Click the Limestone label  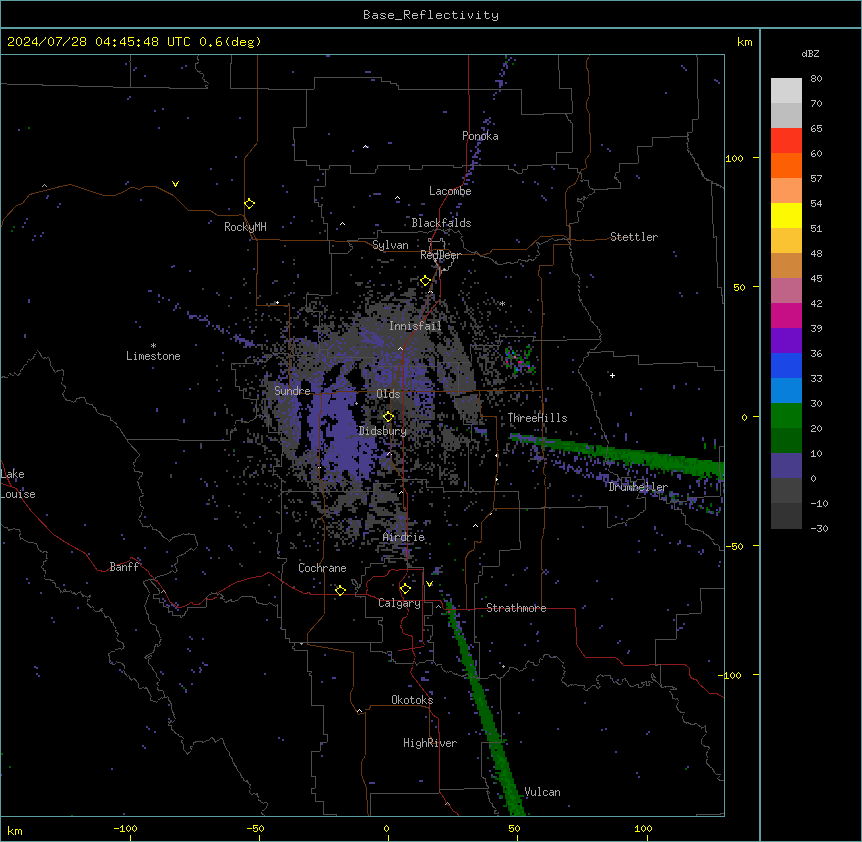tap(153, 356)
